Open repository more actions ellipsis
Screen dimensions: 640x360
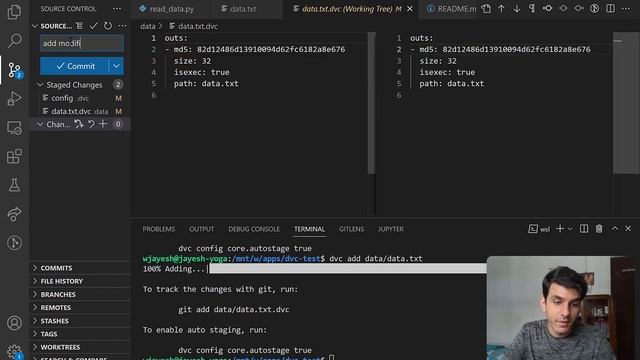click(122, 26)
